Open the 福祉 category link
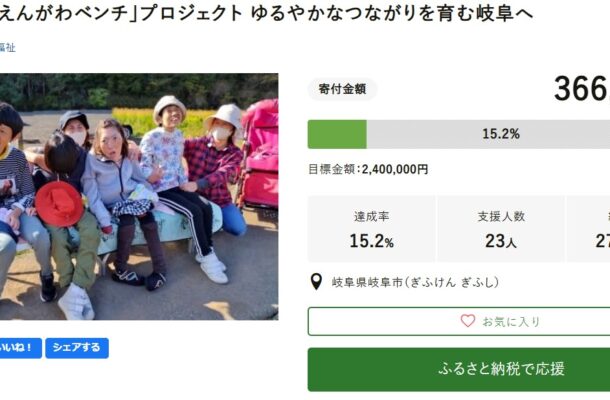Screen dimensions: 610x400 tap(7, 47)
